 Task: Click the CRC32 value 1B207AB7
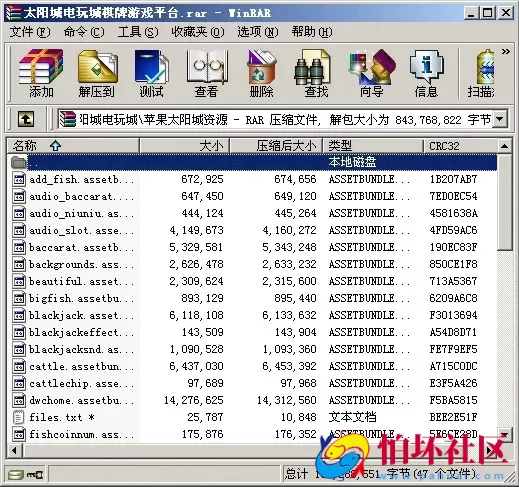tap(453, 179)
